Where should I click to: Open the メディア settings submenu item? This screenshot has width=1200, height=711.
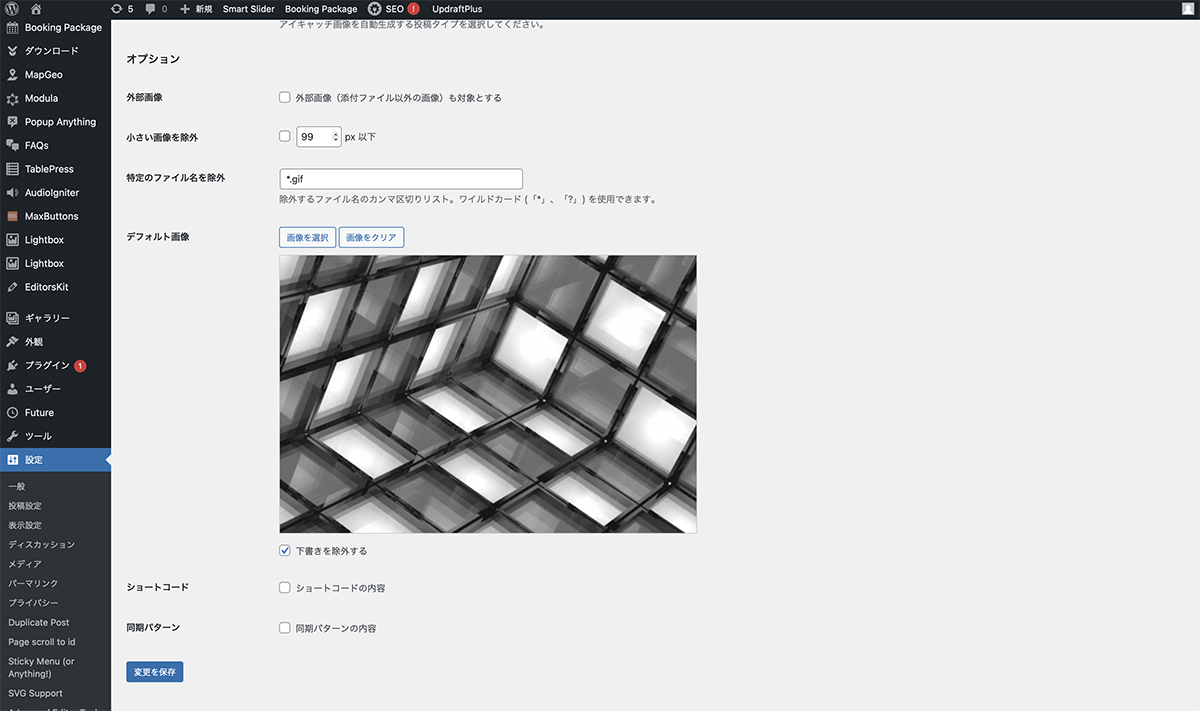click(25, 564)
